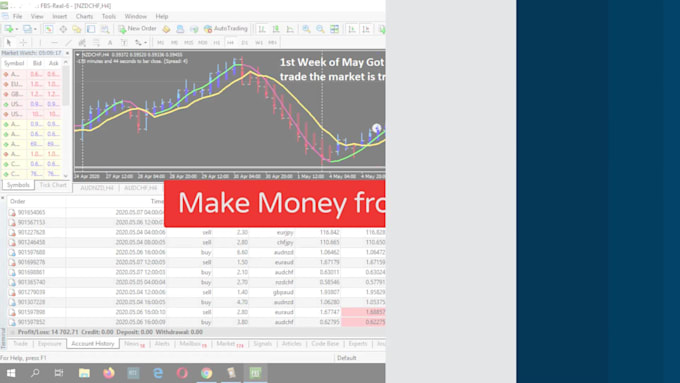The height and width of the screenshot is (383, 680).
Task: Open the MetaEditor yellow diamond icon
Action: click(166, 29)
